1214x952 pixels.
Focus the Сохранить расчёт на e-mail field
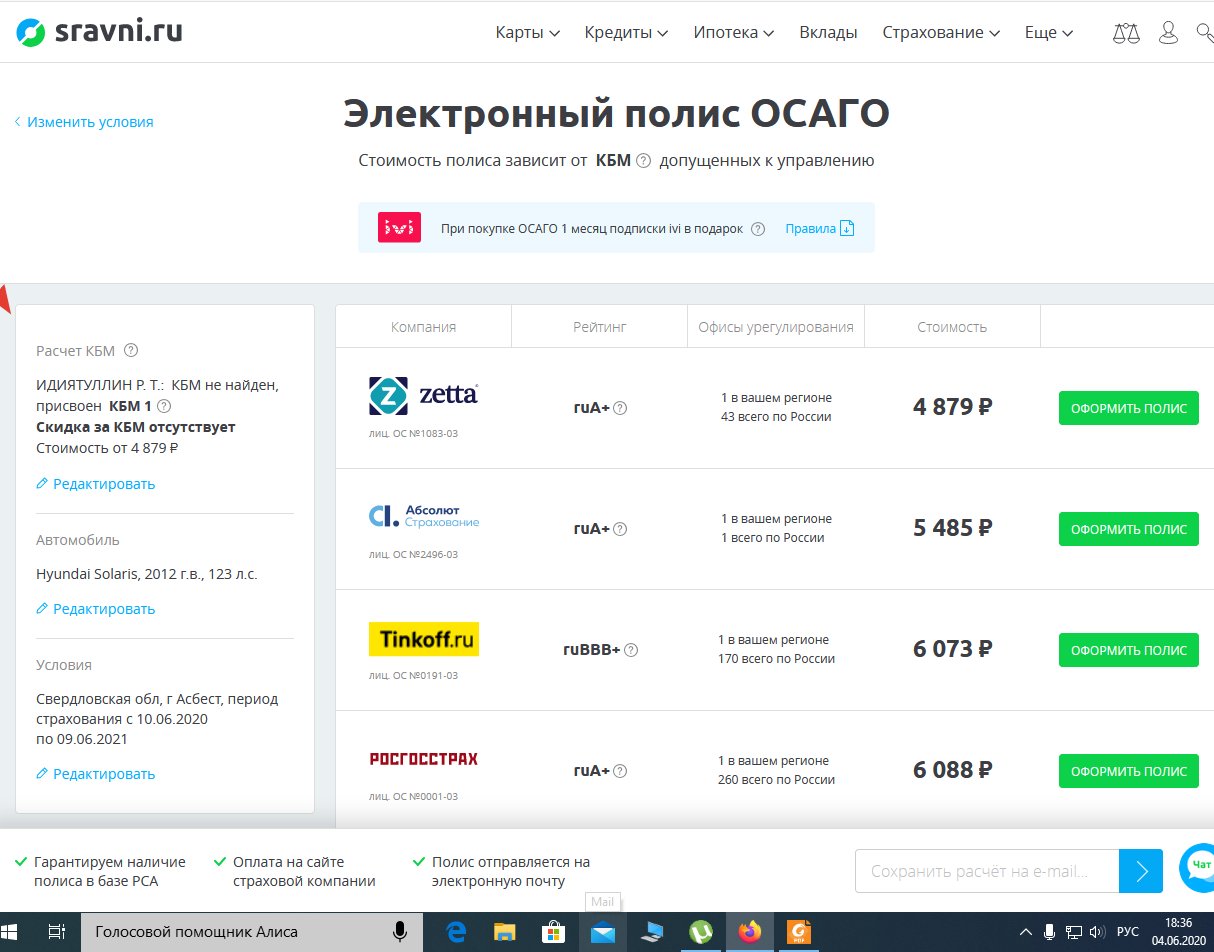pyautogui.click(x=987, y=871)
